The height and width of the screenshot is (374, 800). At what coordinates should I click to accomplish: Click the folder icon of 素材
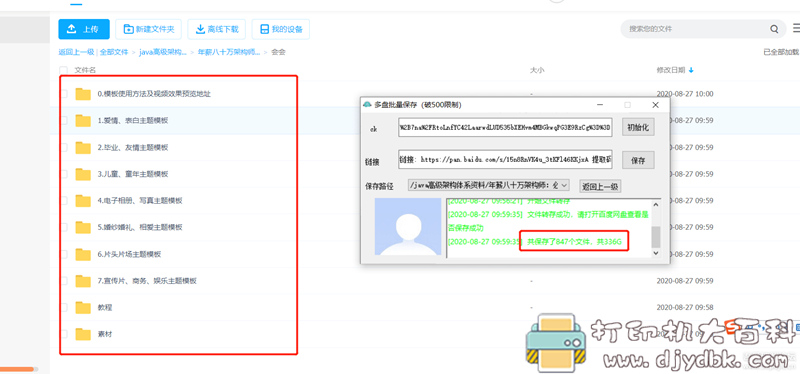(x=83, y=334)
